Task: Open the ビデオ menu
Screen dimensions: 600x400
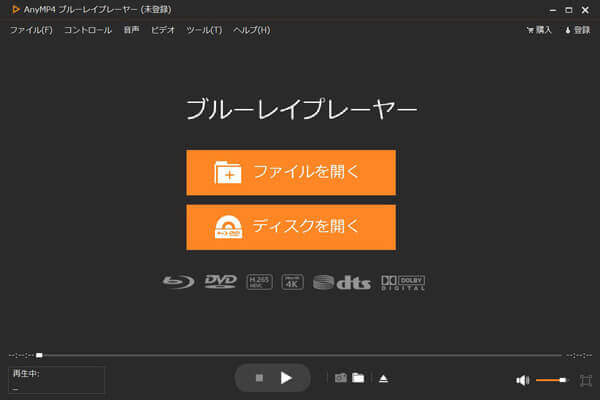Action: (x=162, y=30)
